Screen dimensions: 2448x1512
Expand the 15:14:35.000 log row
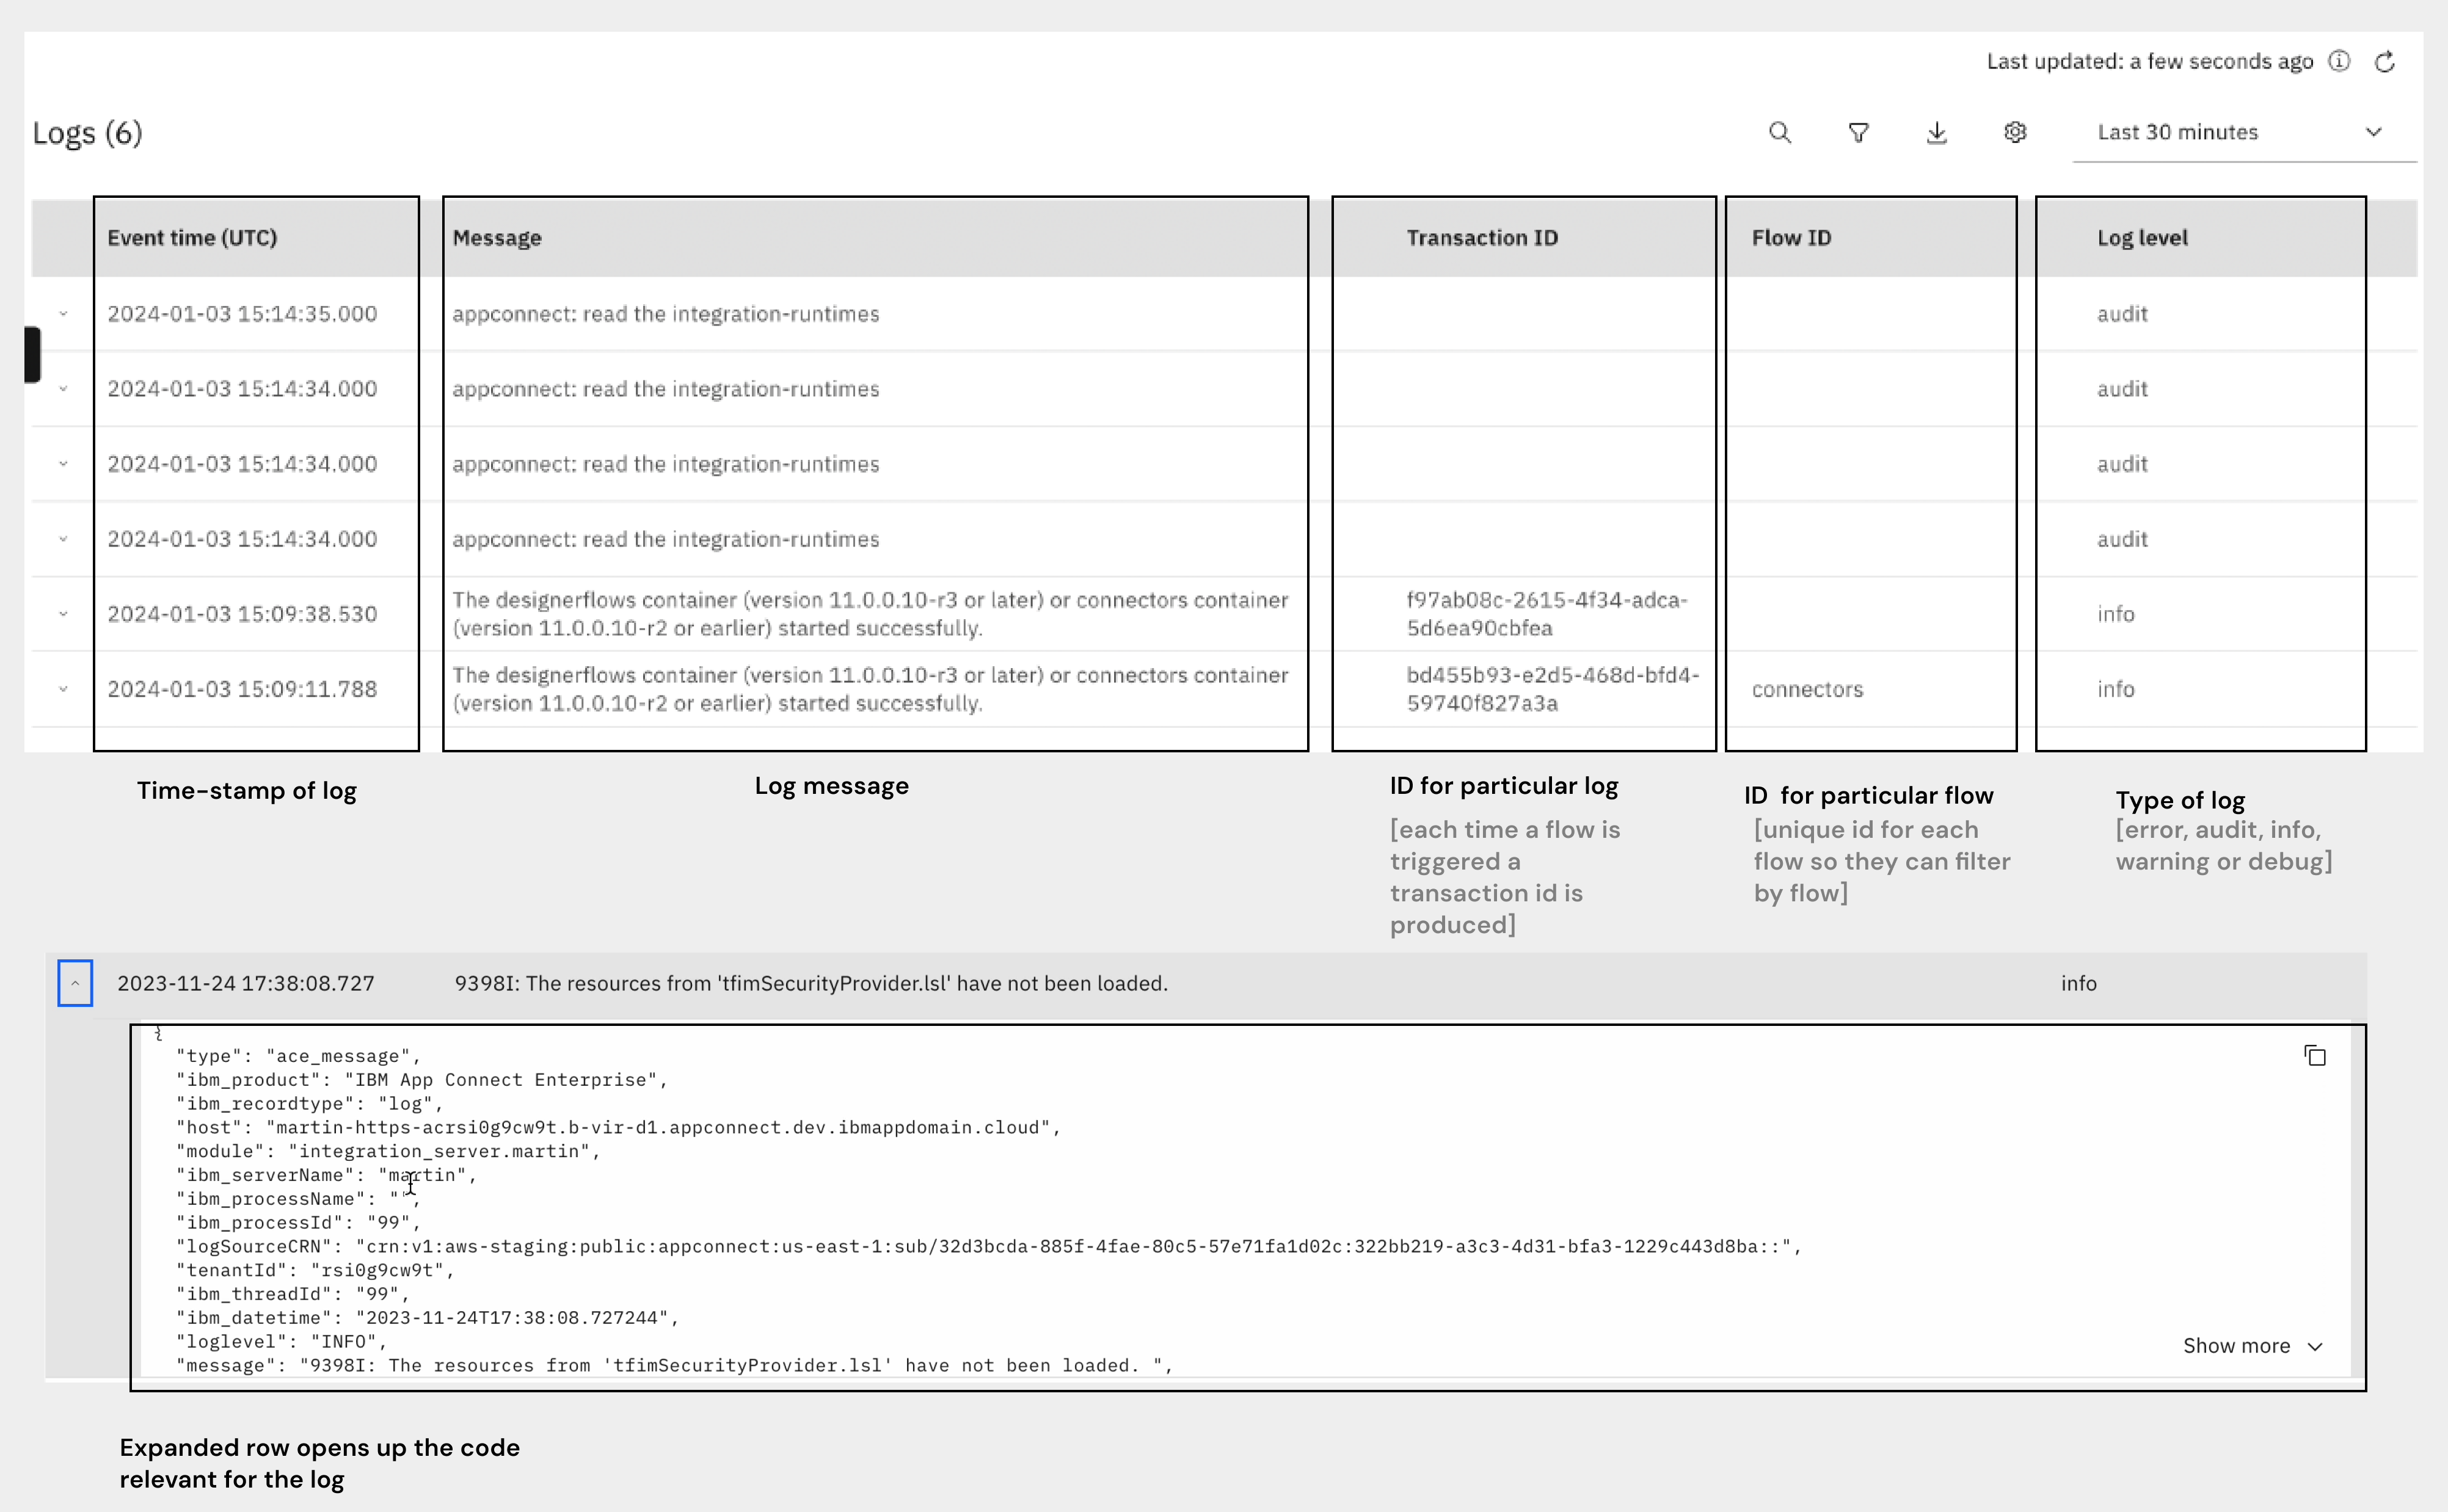[63, 314]
